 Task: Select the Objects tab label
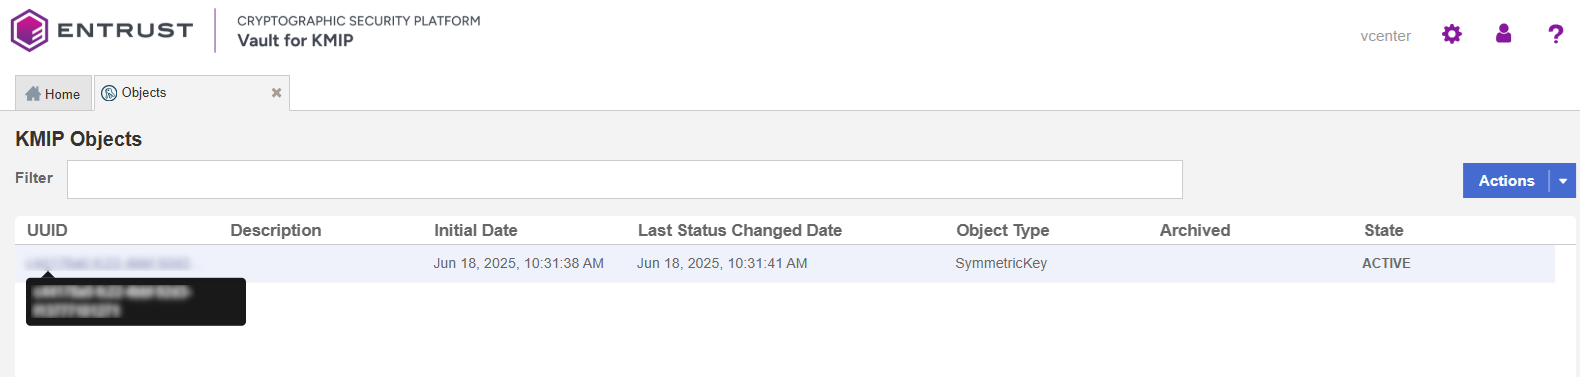pyautogui.click(x=144, y=93)
